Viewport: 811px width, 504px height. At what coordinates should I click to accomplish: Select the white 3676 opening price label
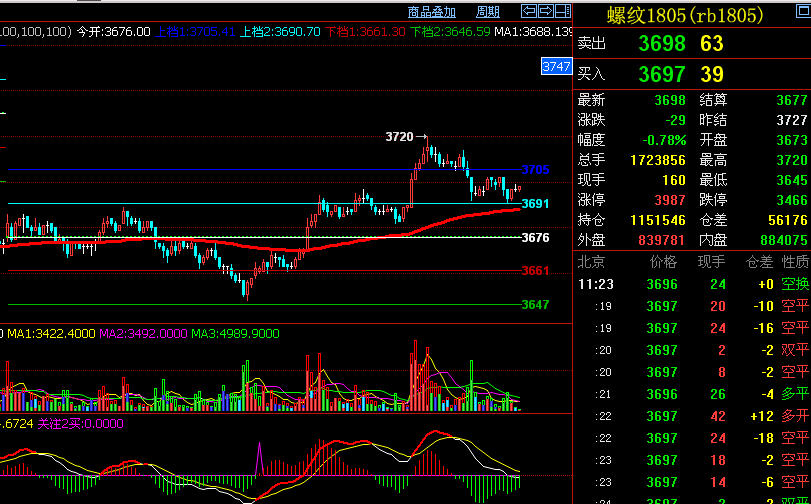(535, 238)
